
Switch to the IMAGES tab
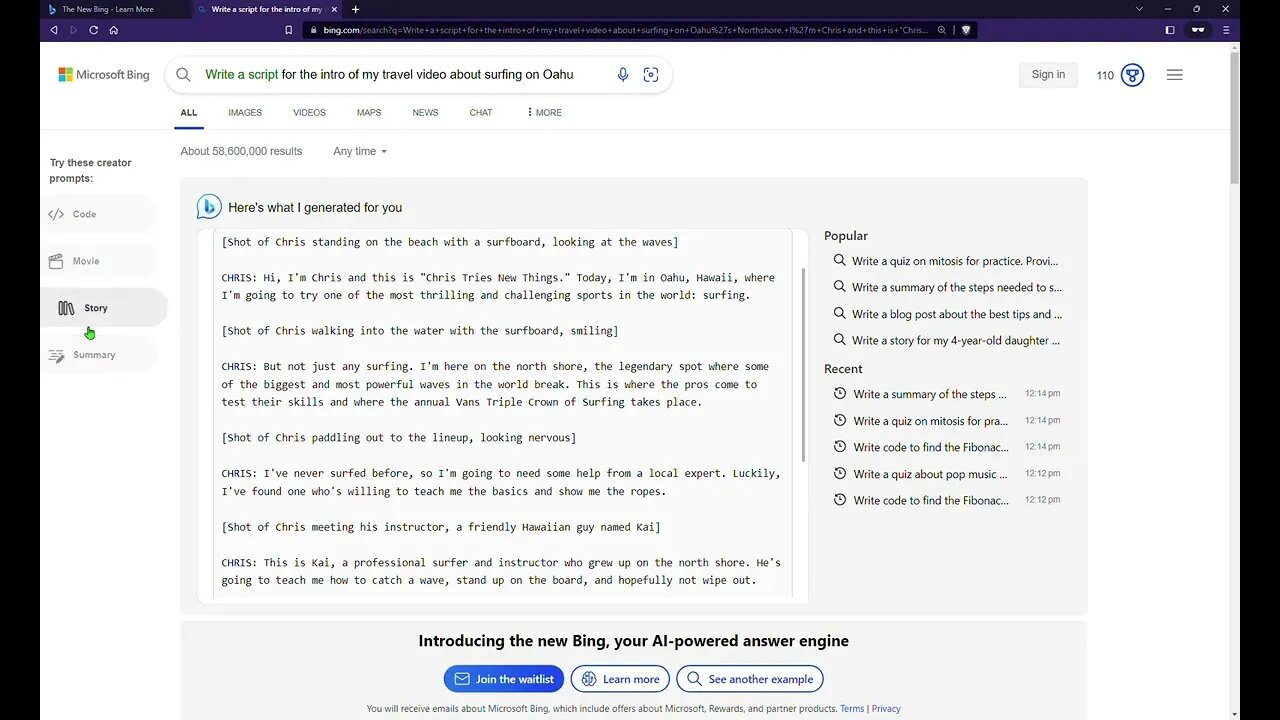click(x=245, y=113)
